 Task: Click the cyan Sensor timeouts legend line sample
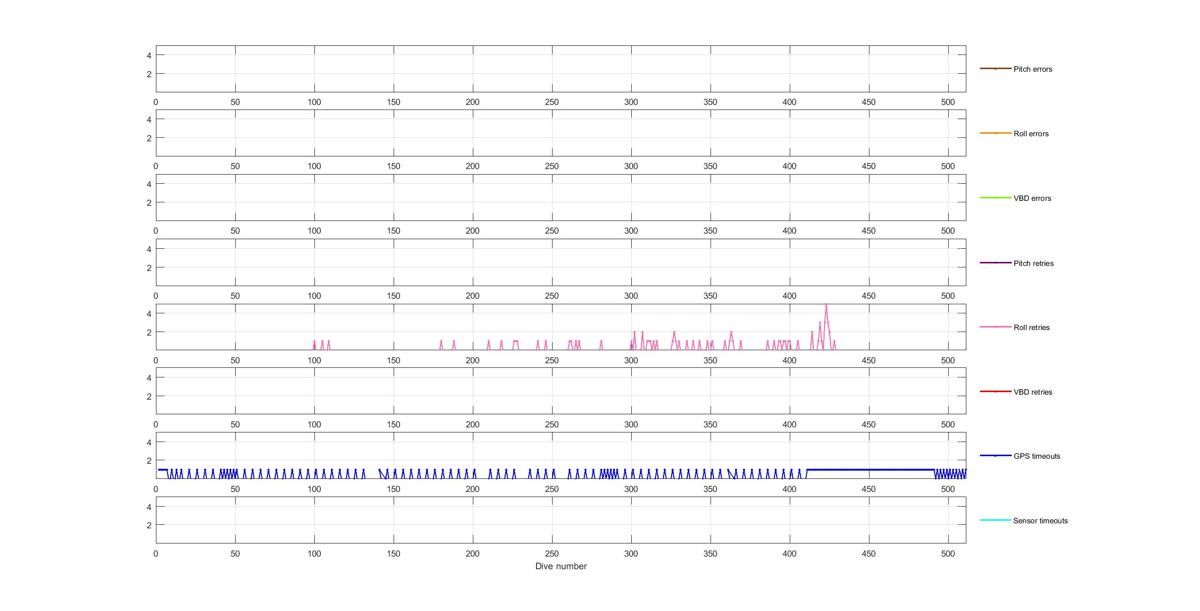[995, 520]
